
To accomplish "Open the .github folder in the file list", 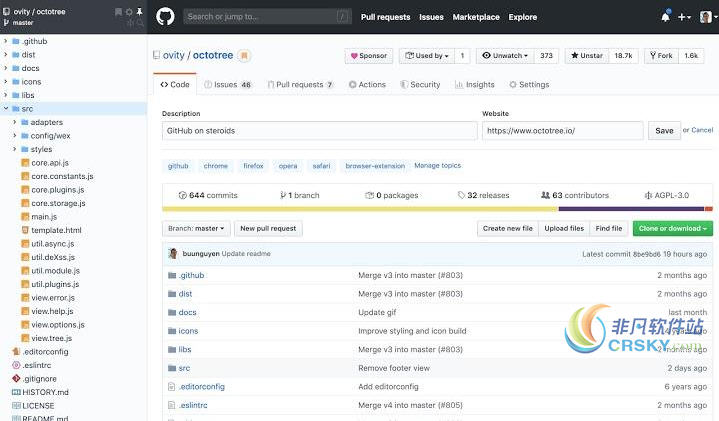I will [191, 275].
